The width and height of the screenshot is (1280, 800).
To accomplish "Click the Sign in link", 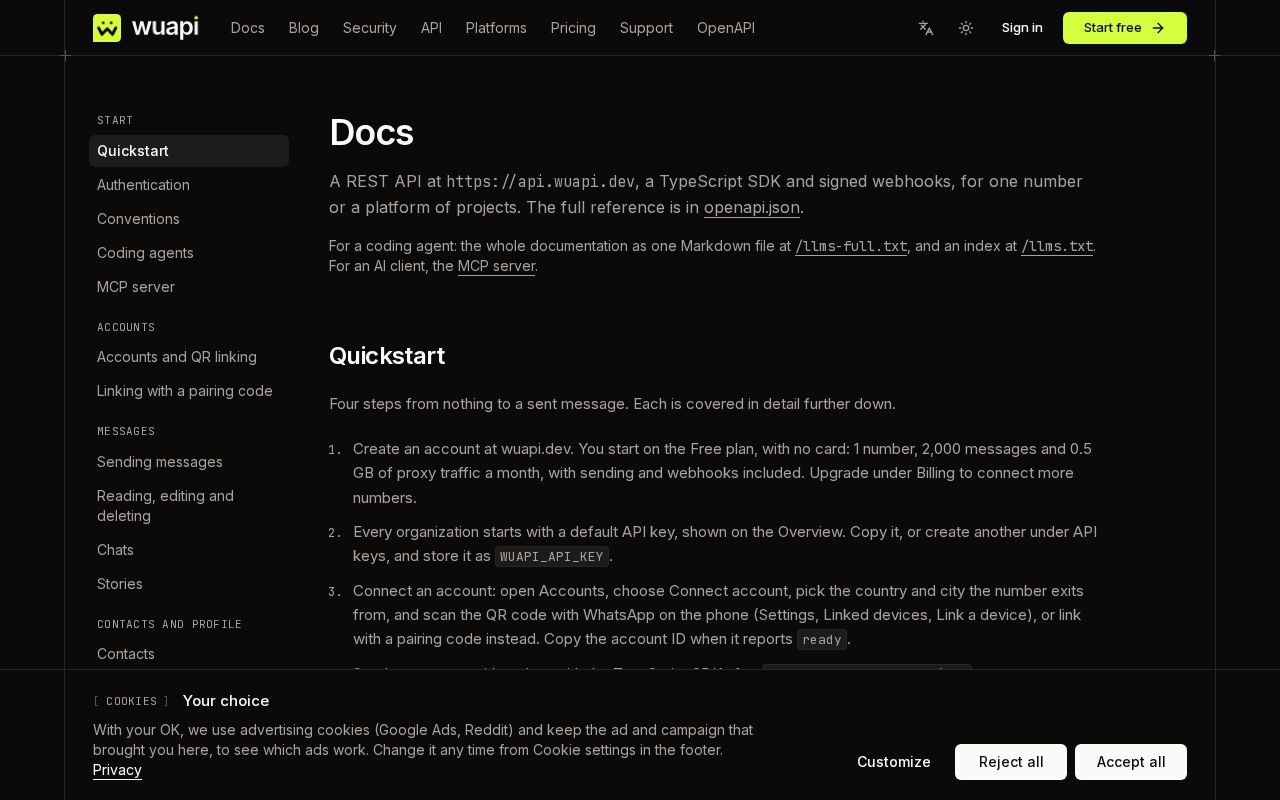I will [1022, 28].
